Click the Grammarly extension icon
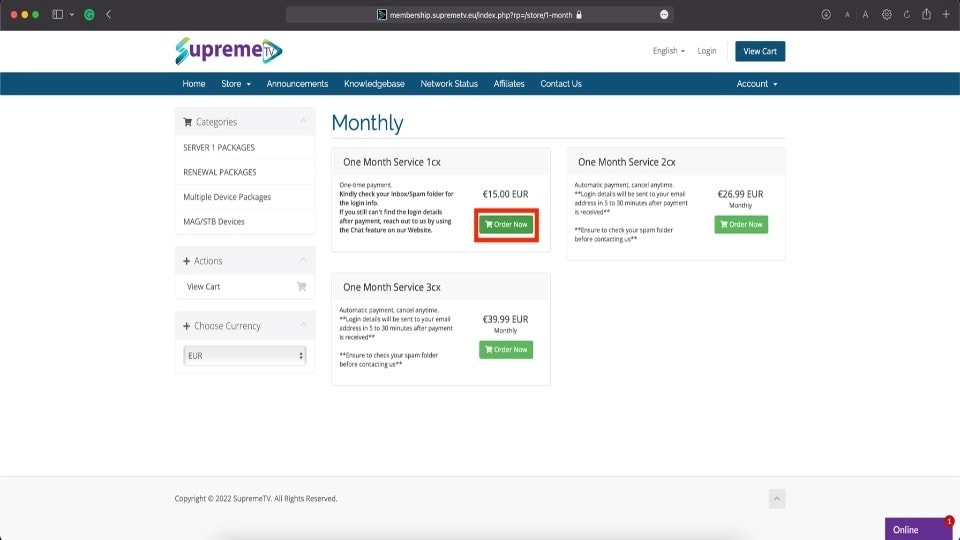The image size is (960, 540). (89, 14)
